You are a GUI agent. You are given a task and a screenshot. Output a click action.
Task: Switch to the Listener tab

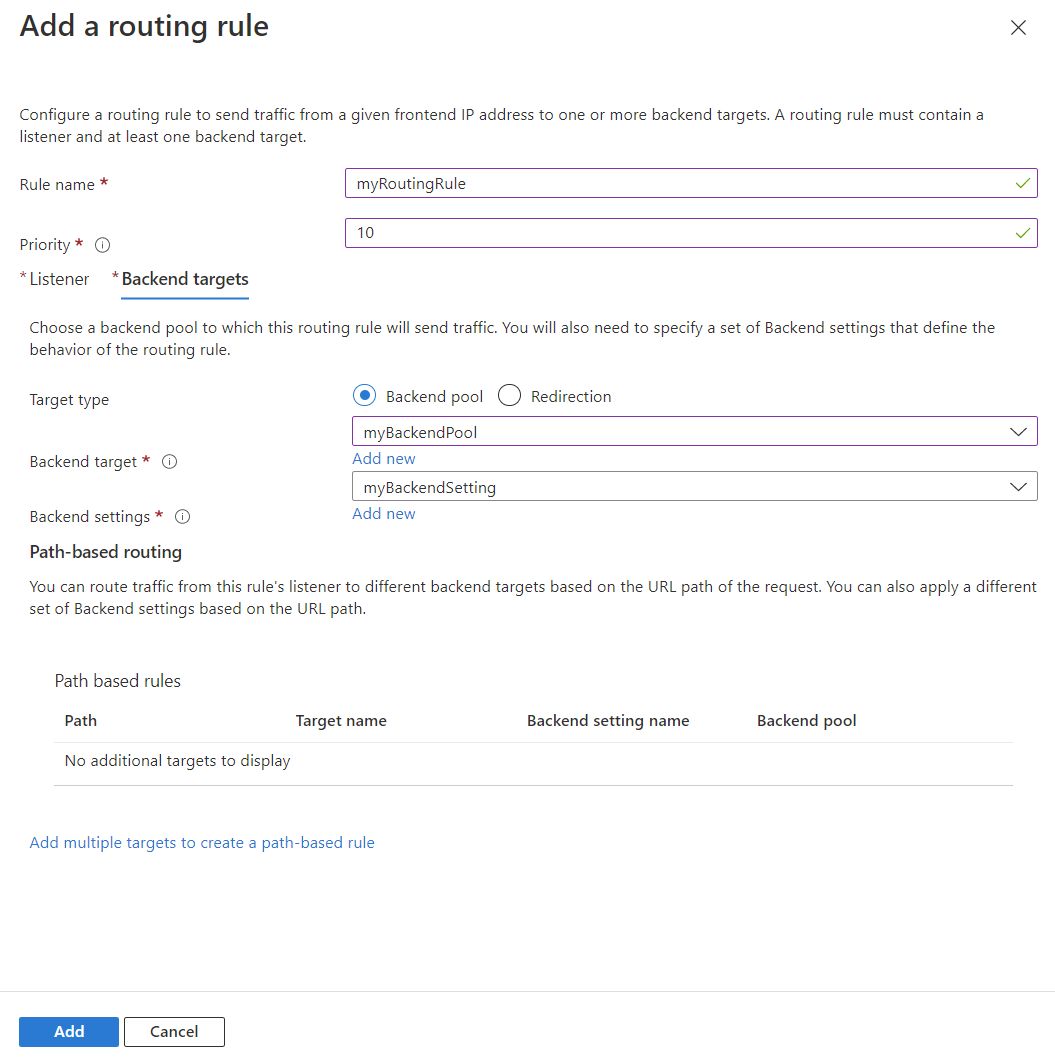pos(59,279)
